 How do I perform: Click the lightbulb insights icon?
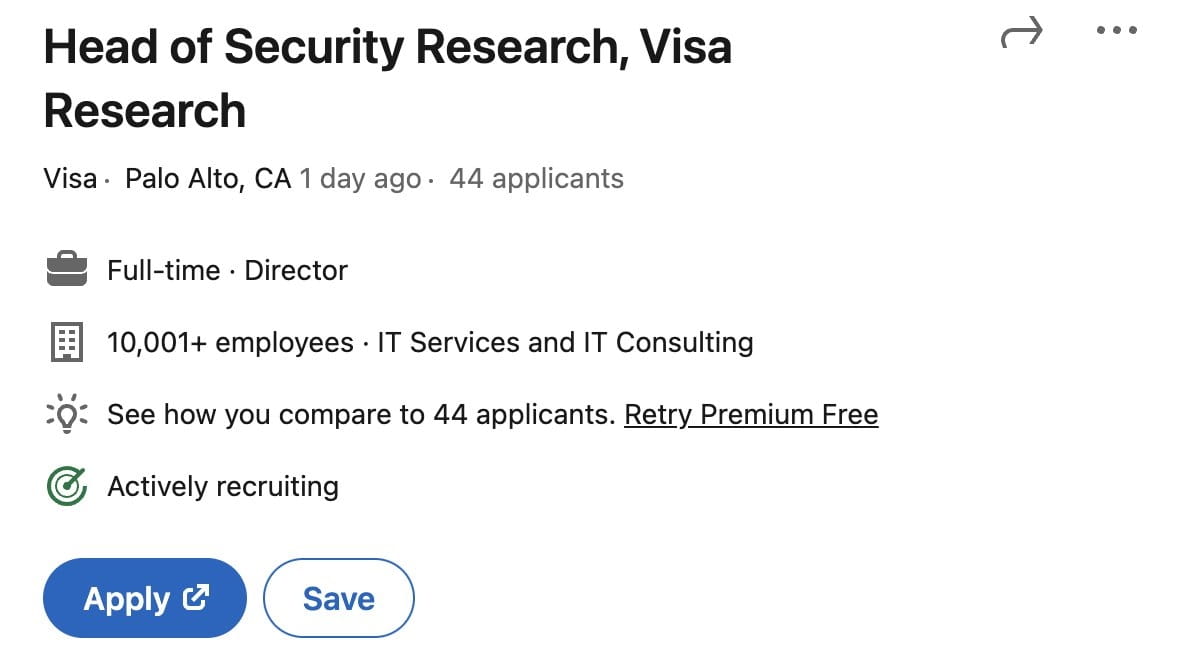click(67, 414)
